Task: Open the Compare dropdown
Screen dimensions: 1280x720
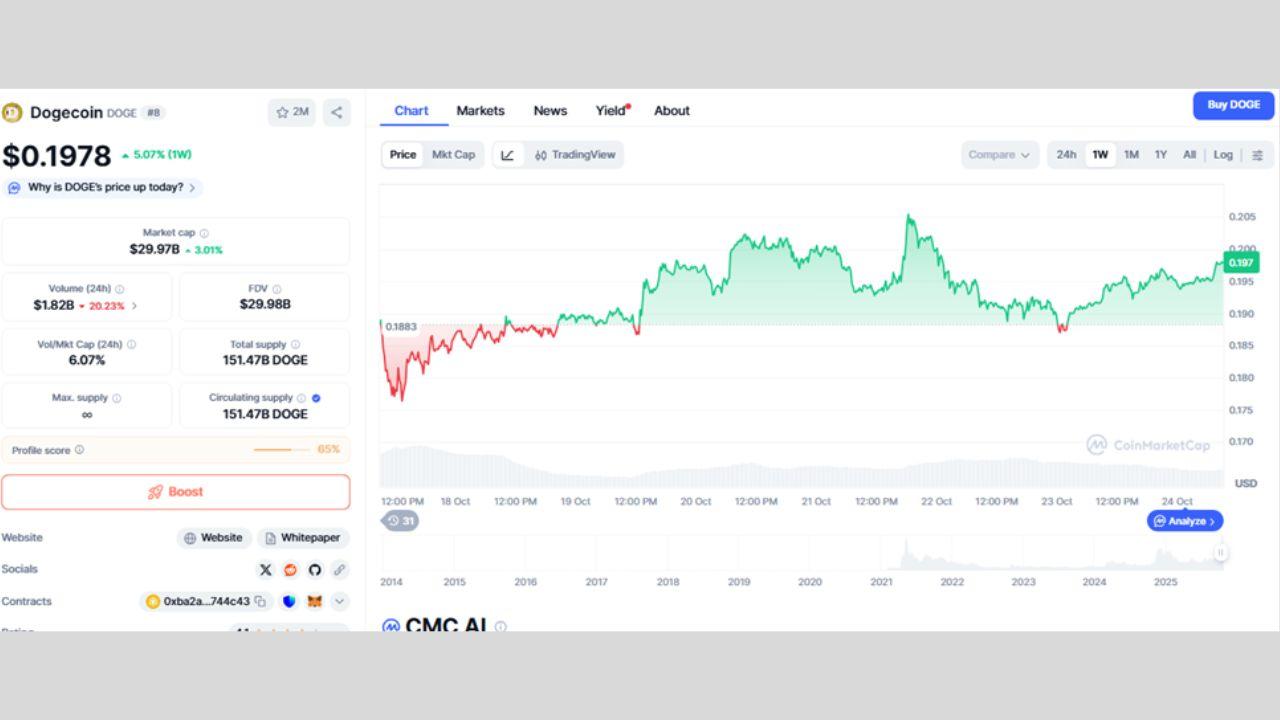Action: point(998,155)
